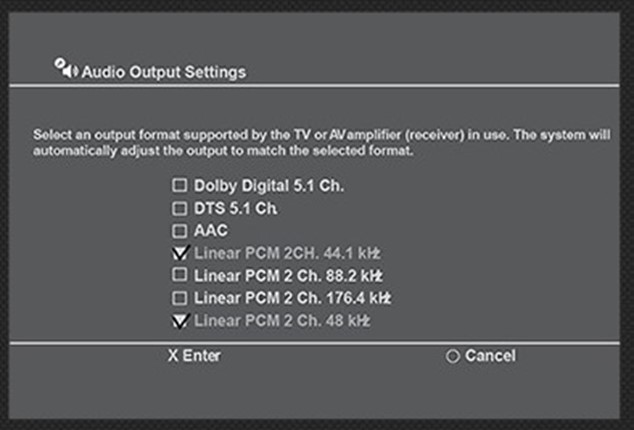Select the Linear PCM 2 Ch. 48 kHz label
Screen dimensions: 634x430
pos(282,320)
